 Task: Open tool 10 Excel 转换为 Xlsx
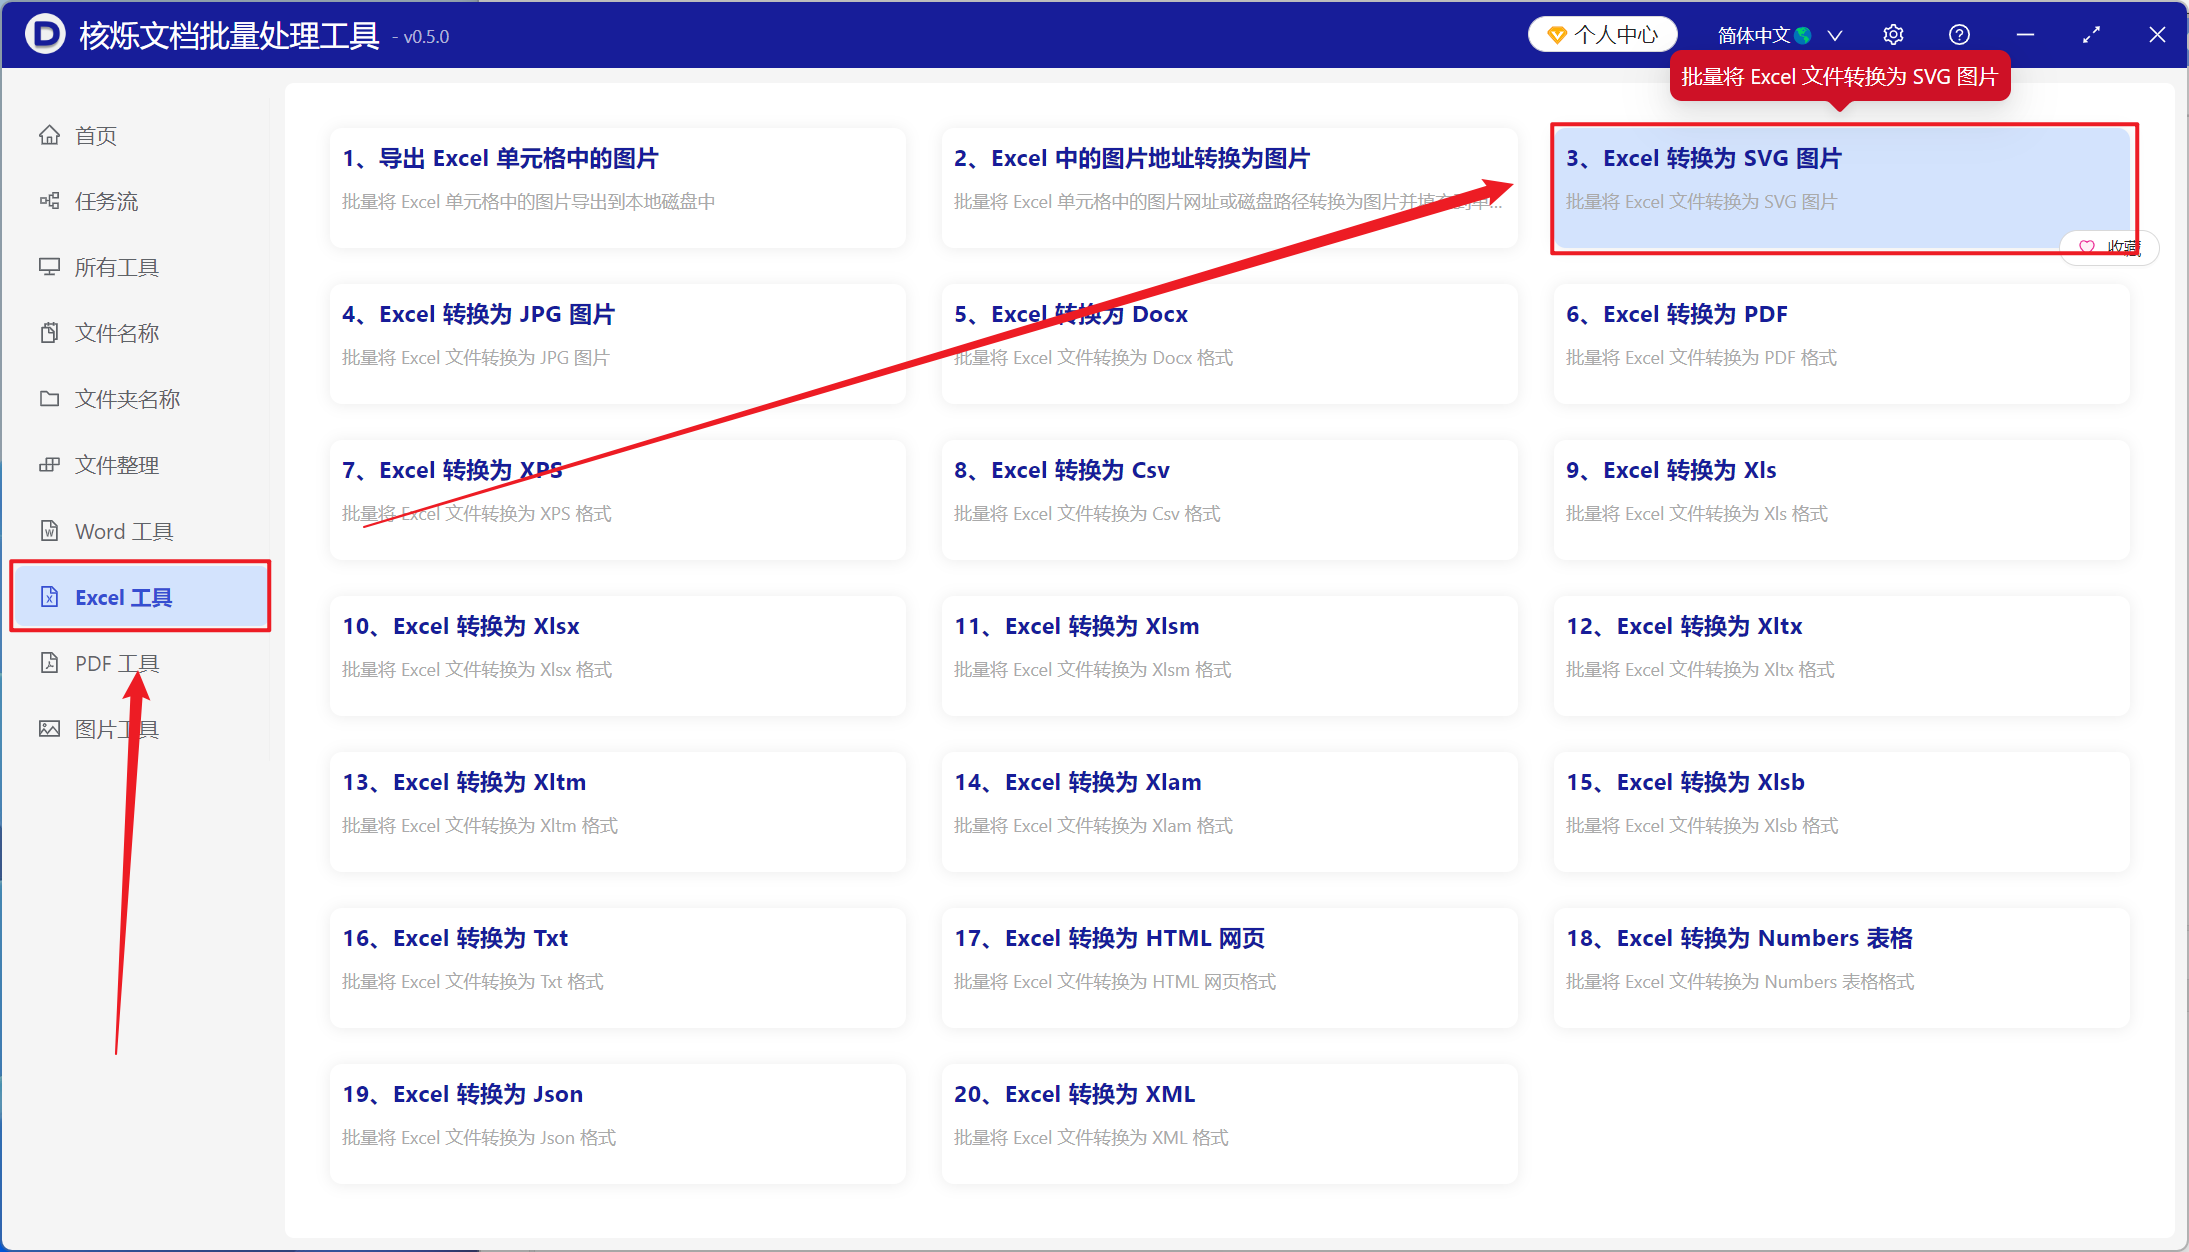618,655
